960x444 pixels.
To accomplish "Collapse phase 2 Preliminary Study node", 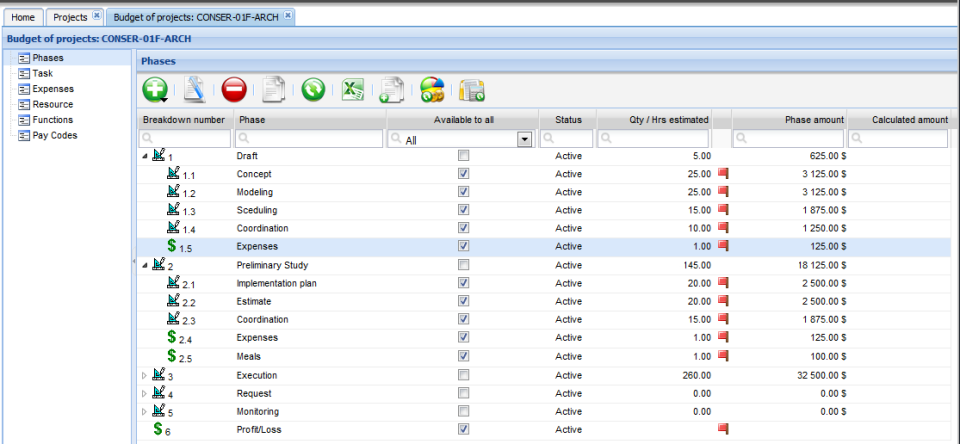I will [144, 266].
